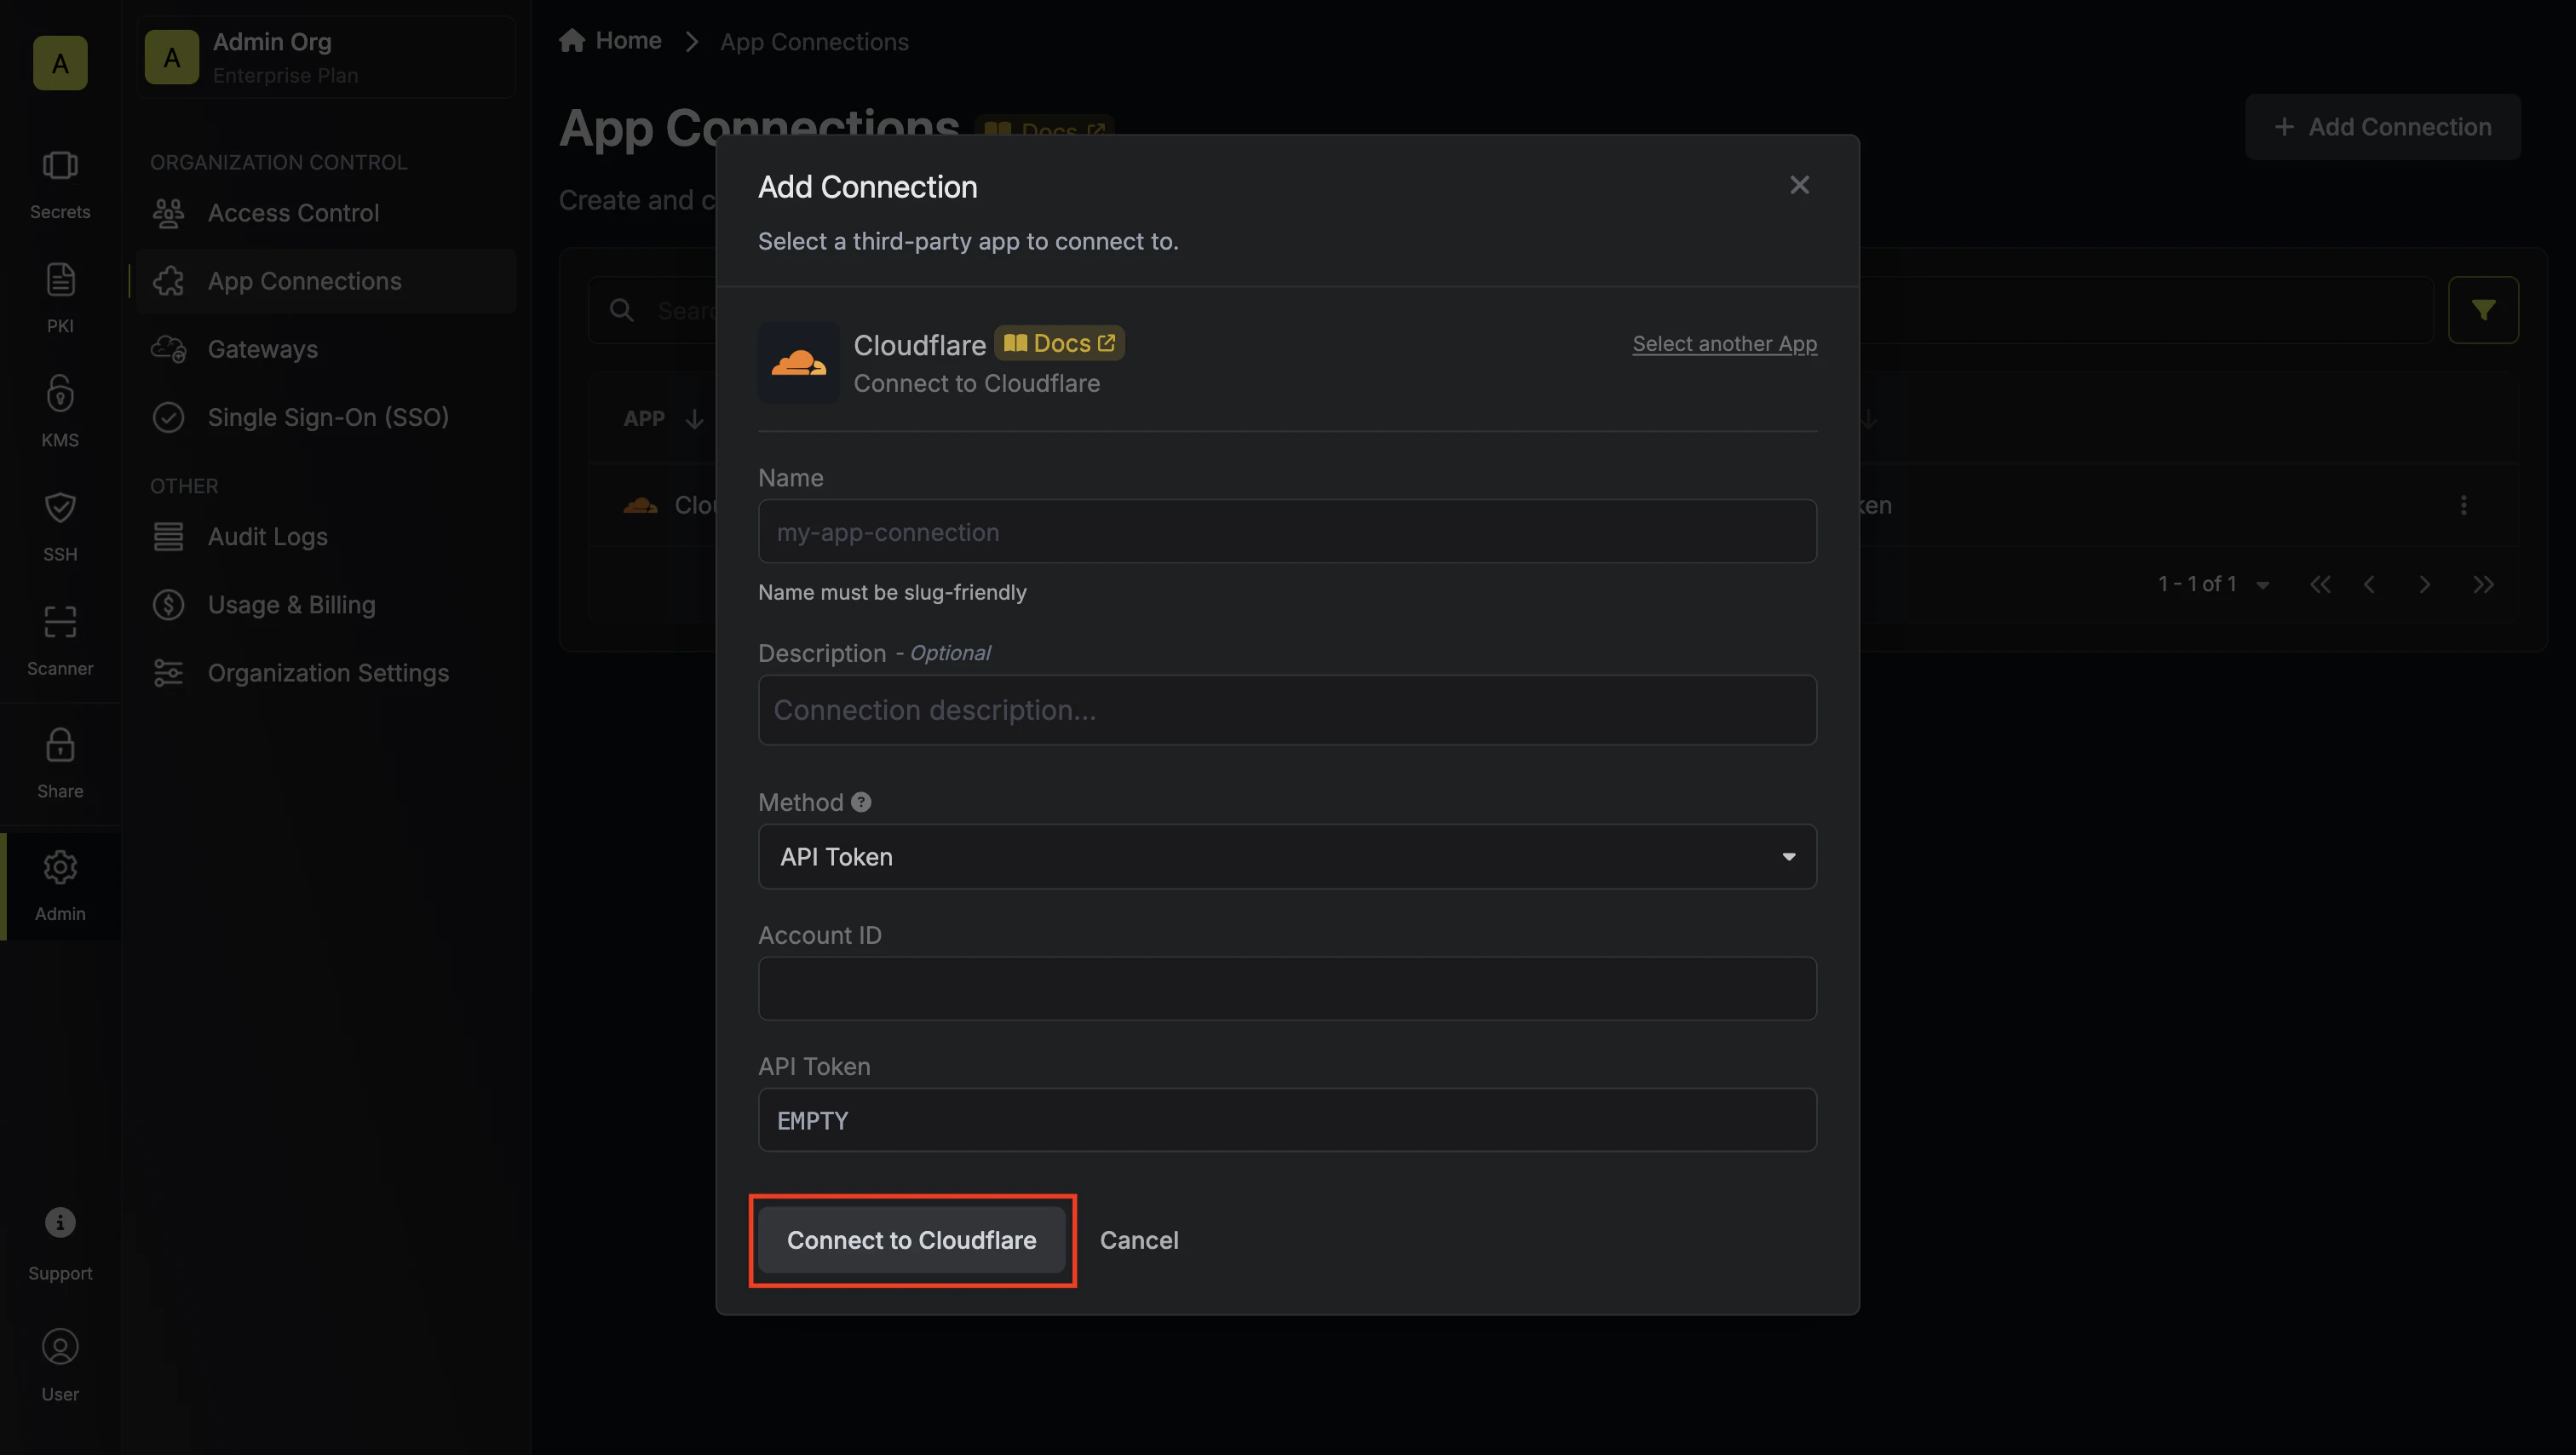This screenshot has width=2576, height=1455.
Task: Open the Secrets section in sidebar
Action: point(60,185)
